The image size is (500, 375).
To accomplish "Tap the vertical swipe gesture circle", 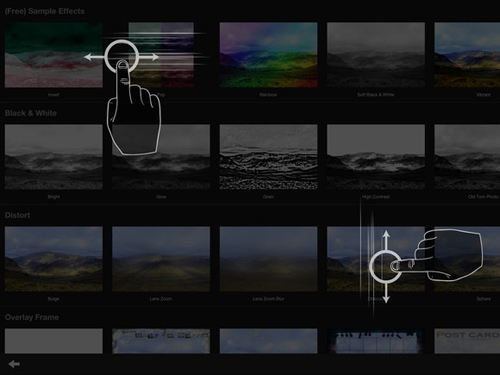I will [386, 266].
